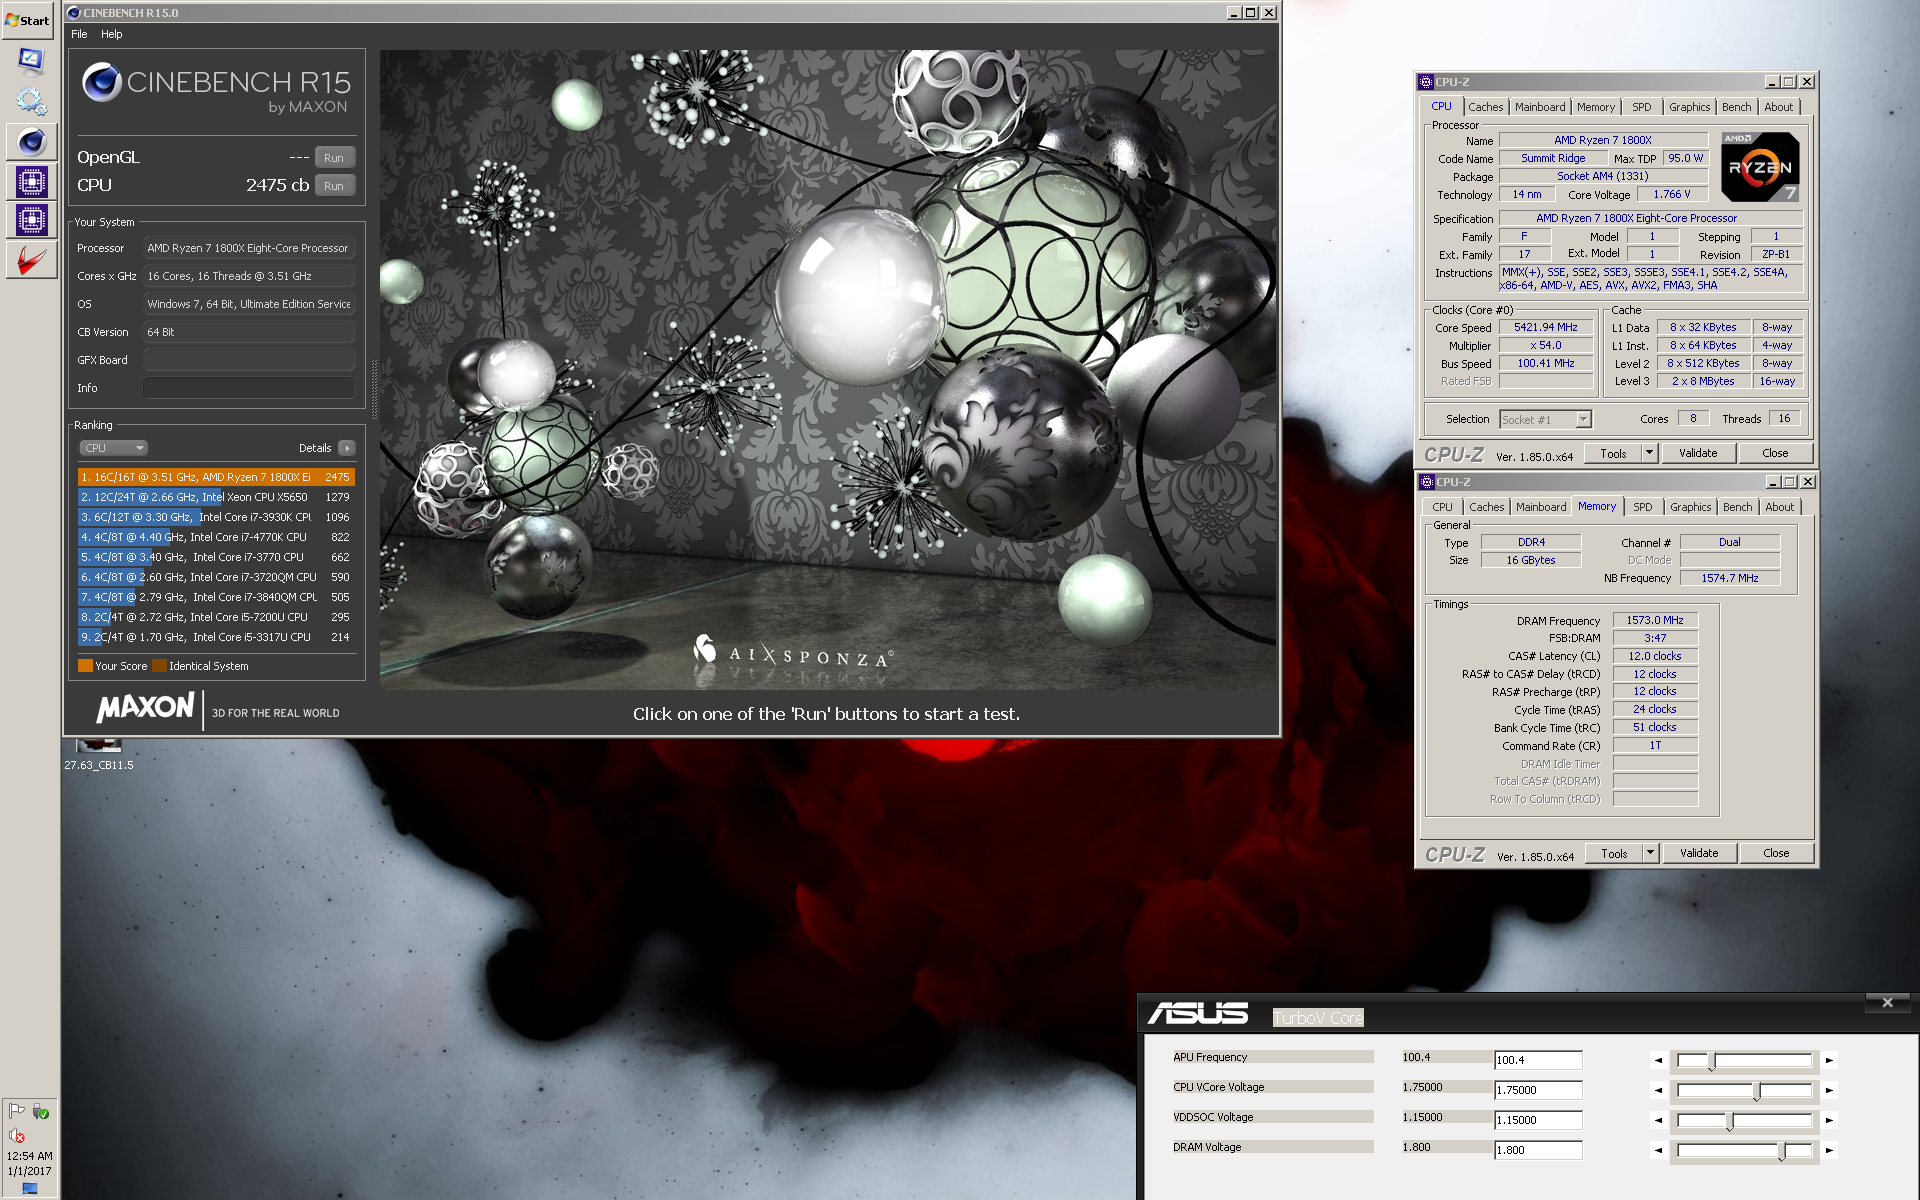Viewport: 1920px width, 1200px height.
Task: Open Socket #1 selection dropdown
Action: 1545,419
